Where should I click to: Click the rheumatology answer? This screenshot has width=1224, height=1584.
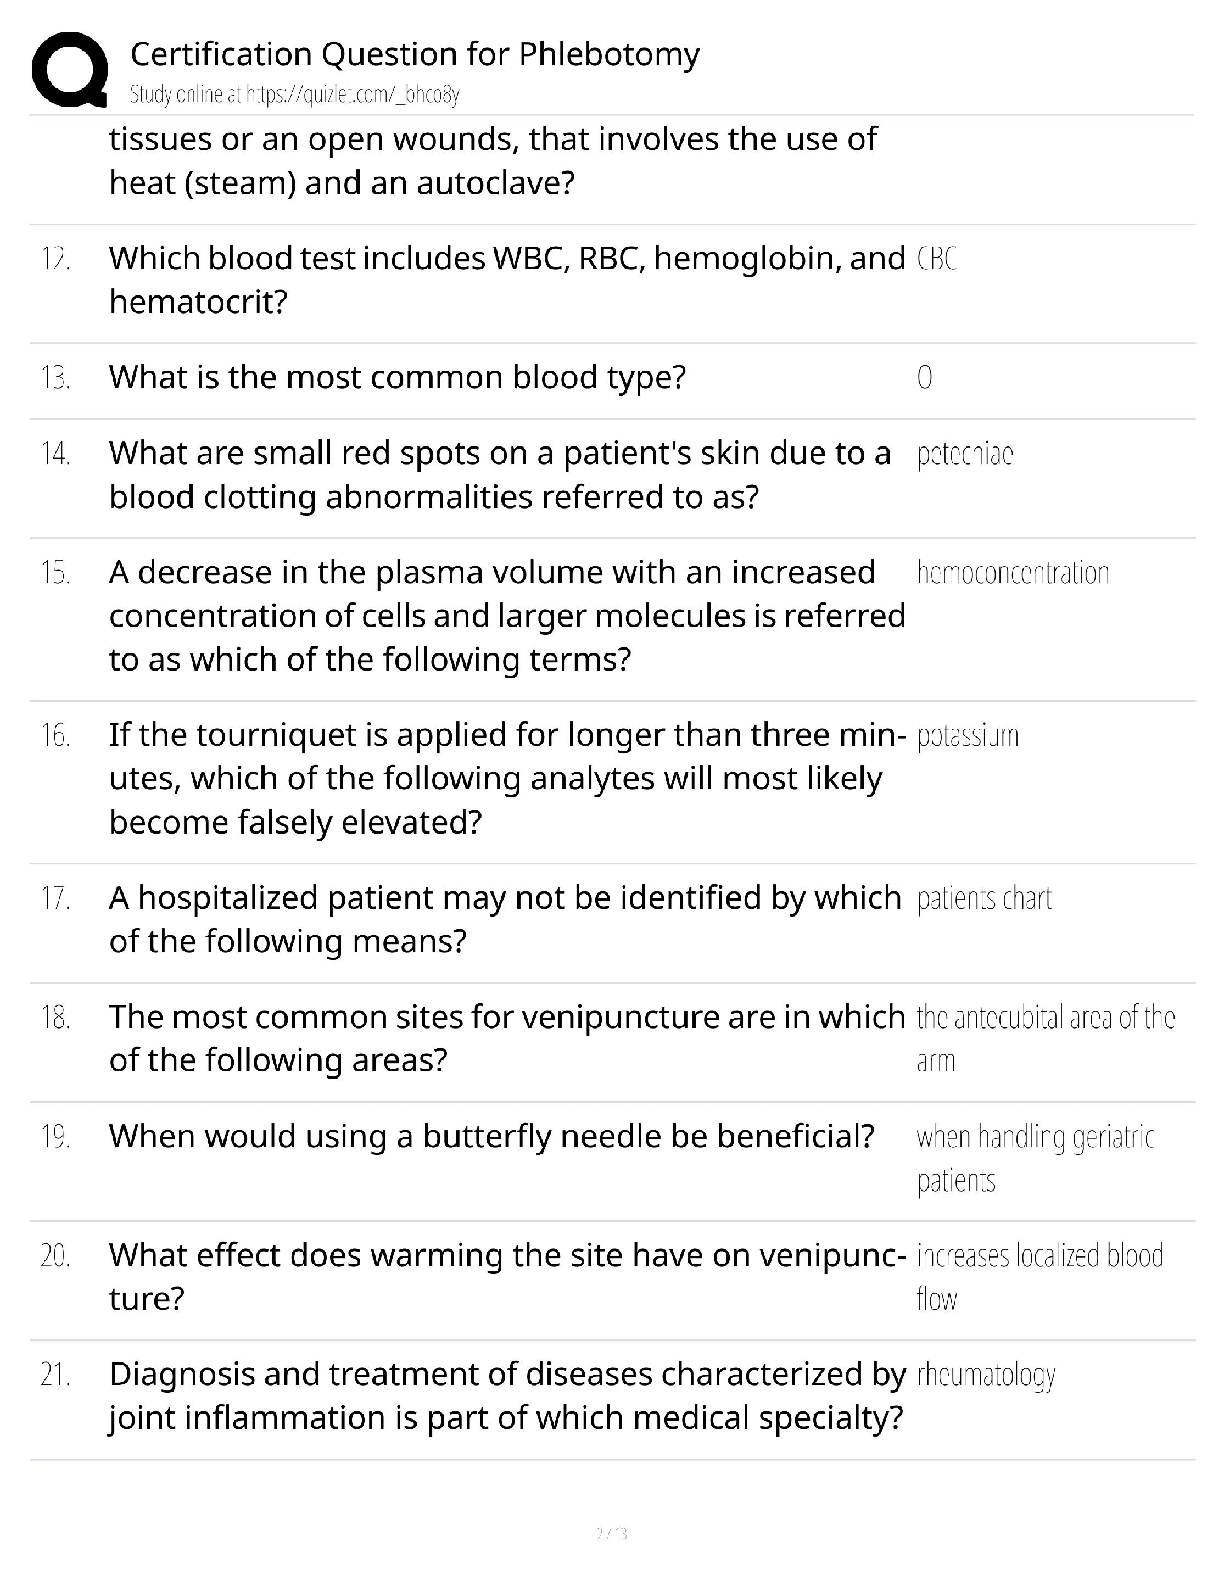click(x=986, y=1376)
